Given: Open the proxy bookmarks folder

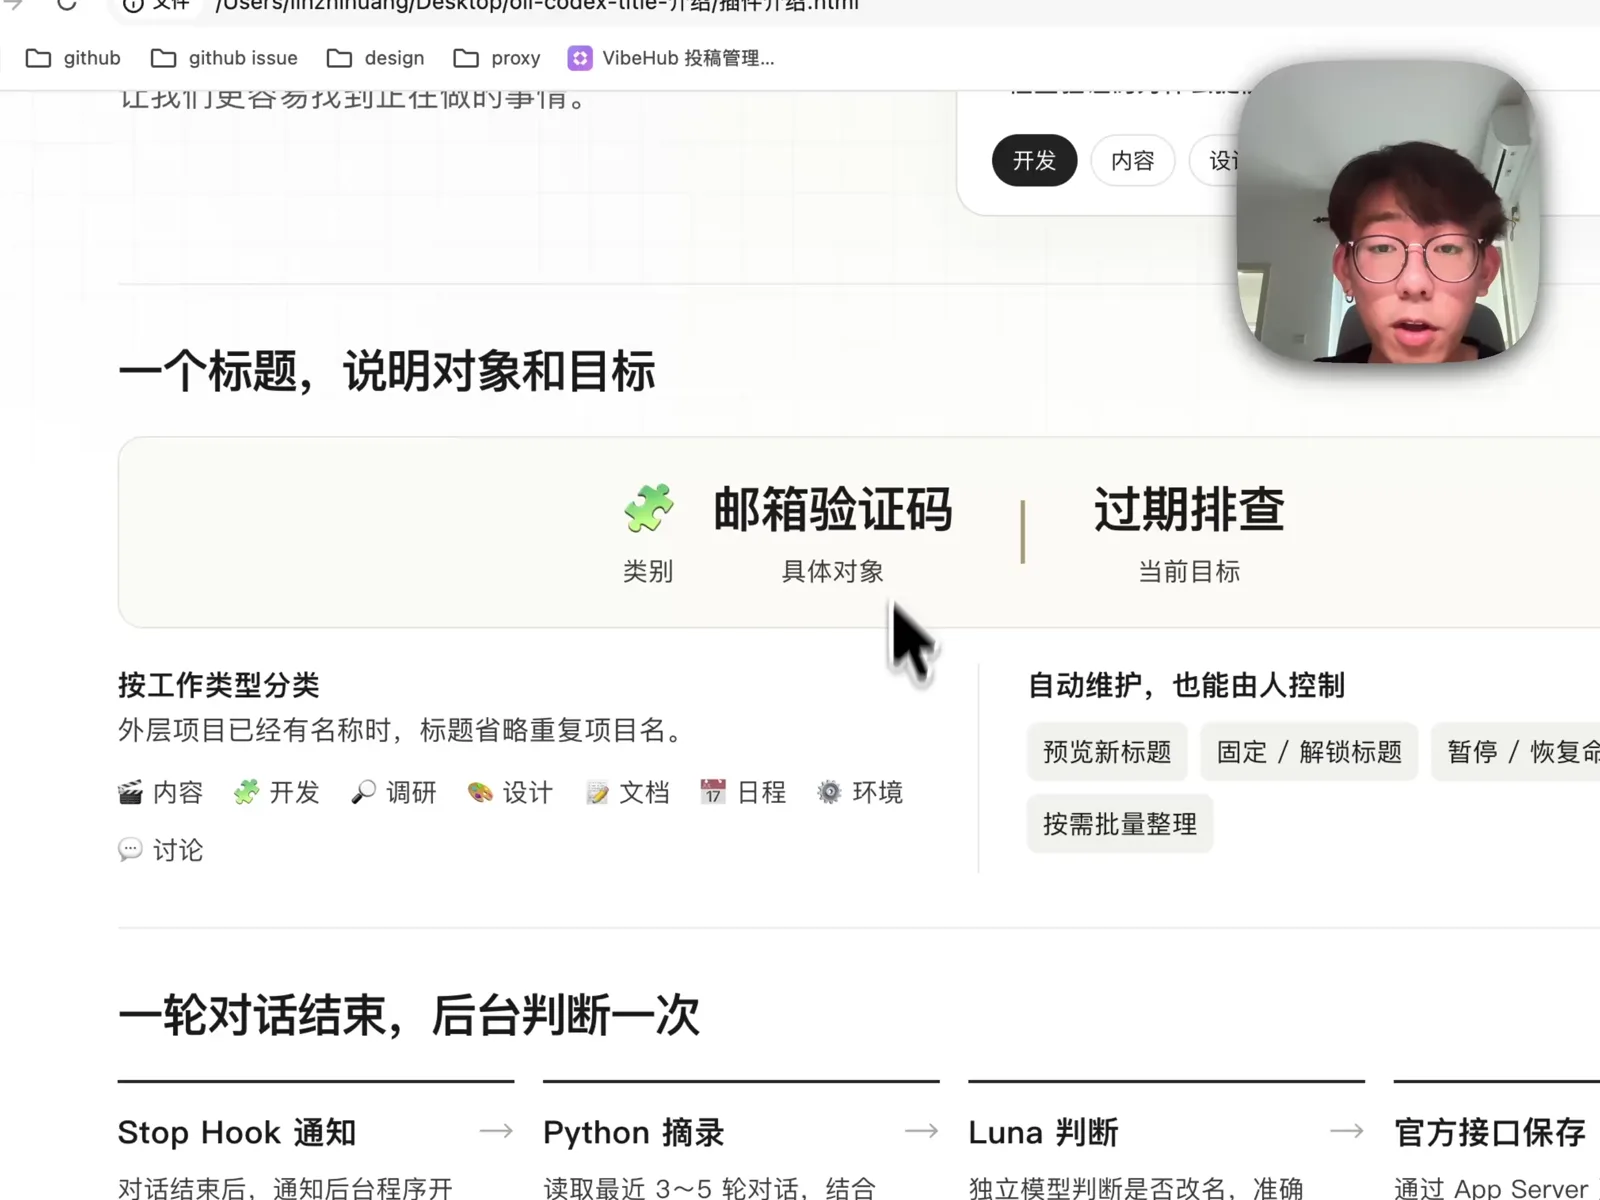Looking at the screenshot, I should (497, 58).
